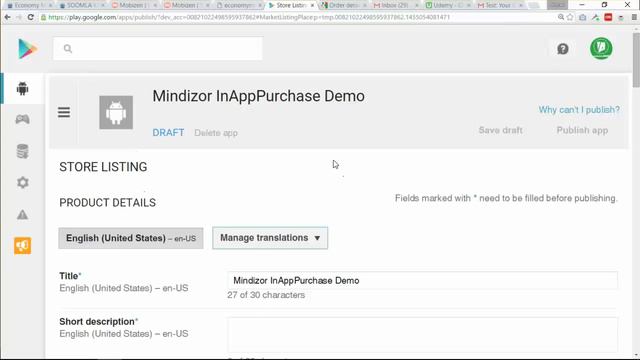Image resolution: width=640 pixels, height=360 pixels.
Task: Focus the Title input field
Action: (422, 280)
